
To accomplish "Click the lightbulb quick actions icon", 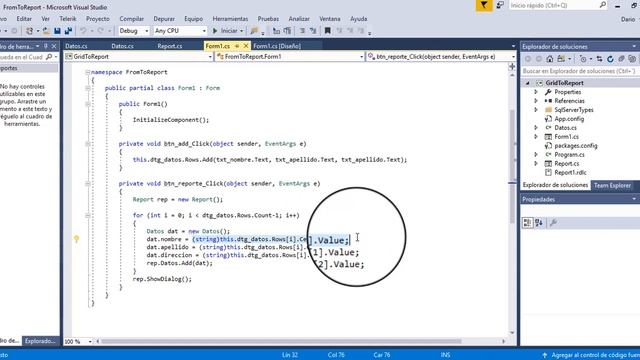I will pyautogui.click(x=76, y=239).
